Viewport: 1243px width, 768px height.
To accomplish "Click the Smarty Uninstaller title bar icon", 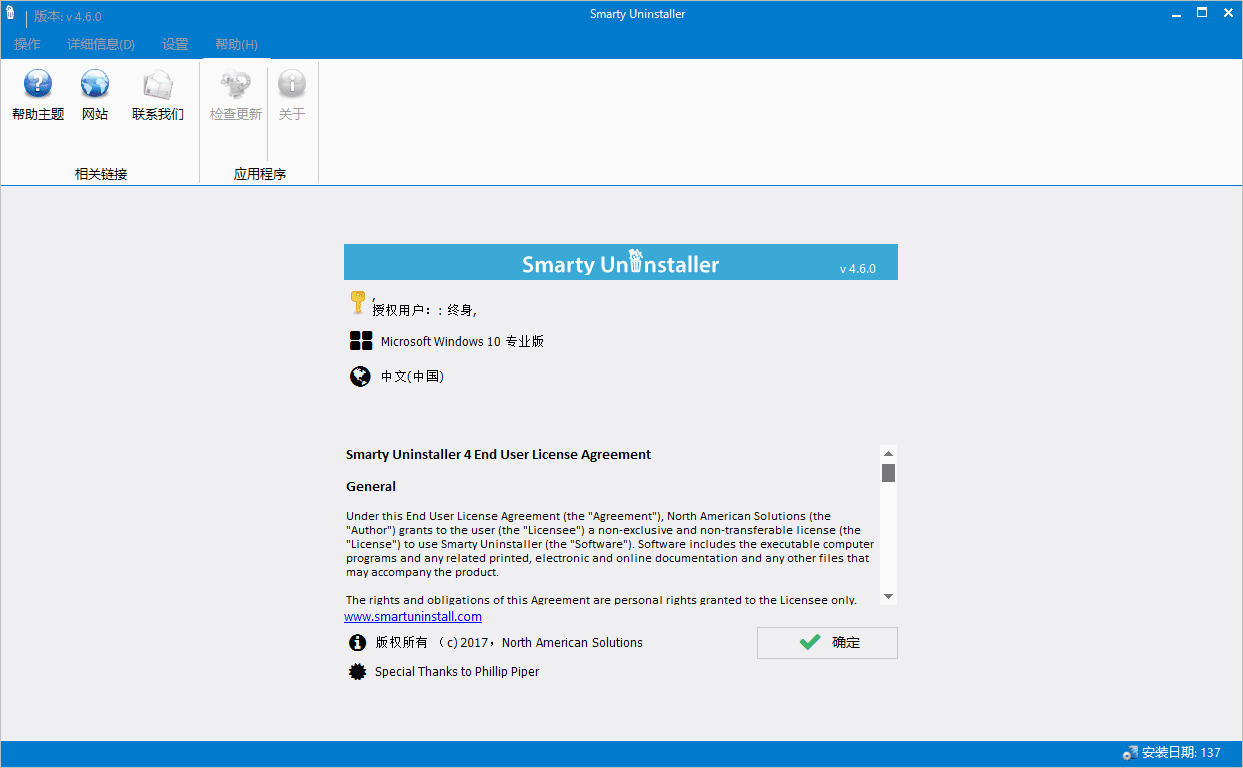I will coord(10,13).
